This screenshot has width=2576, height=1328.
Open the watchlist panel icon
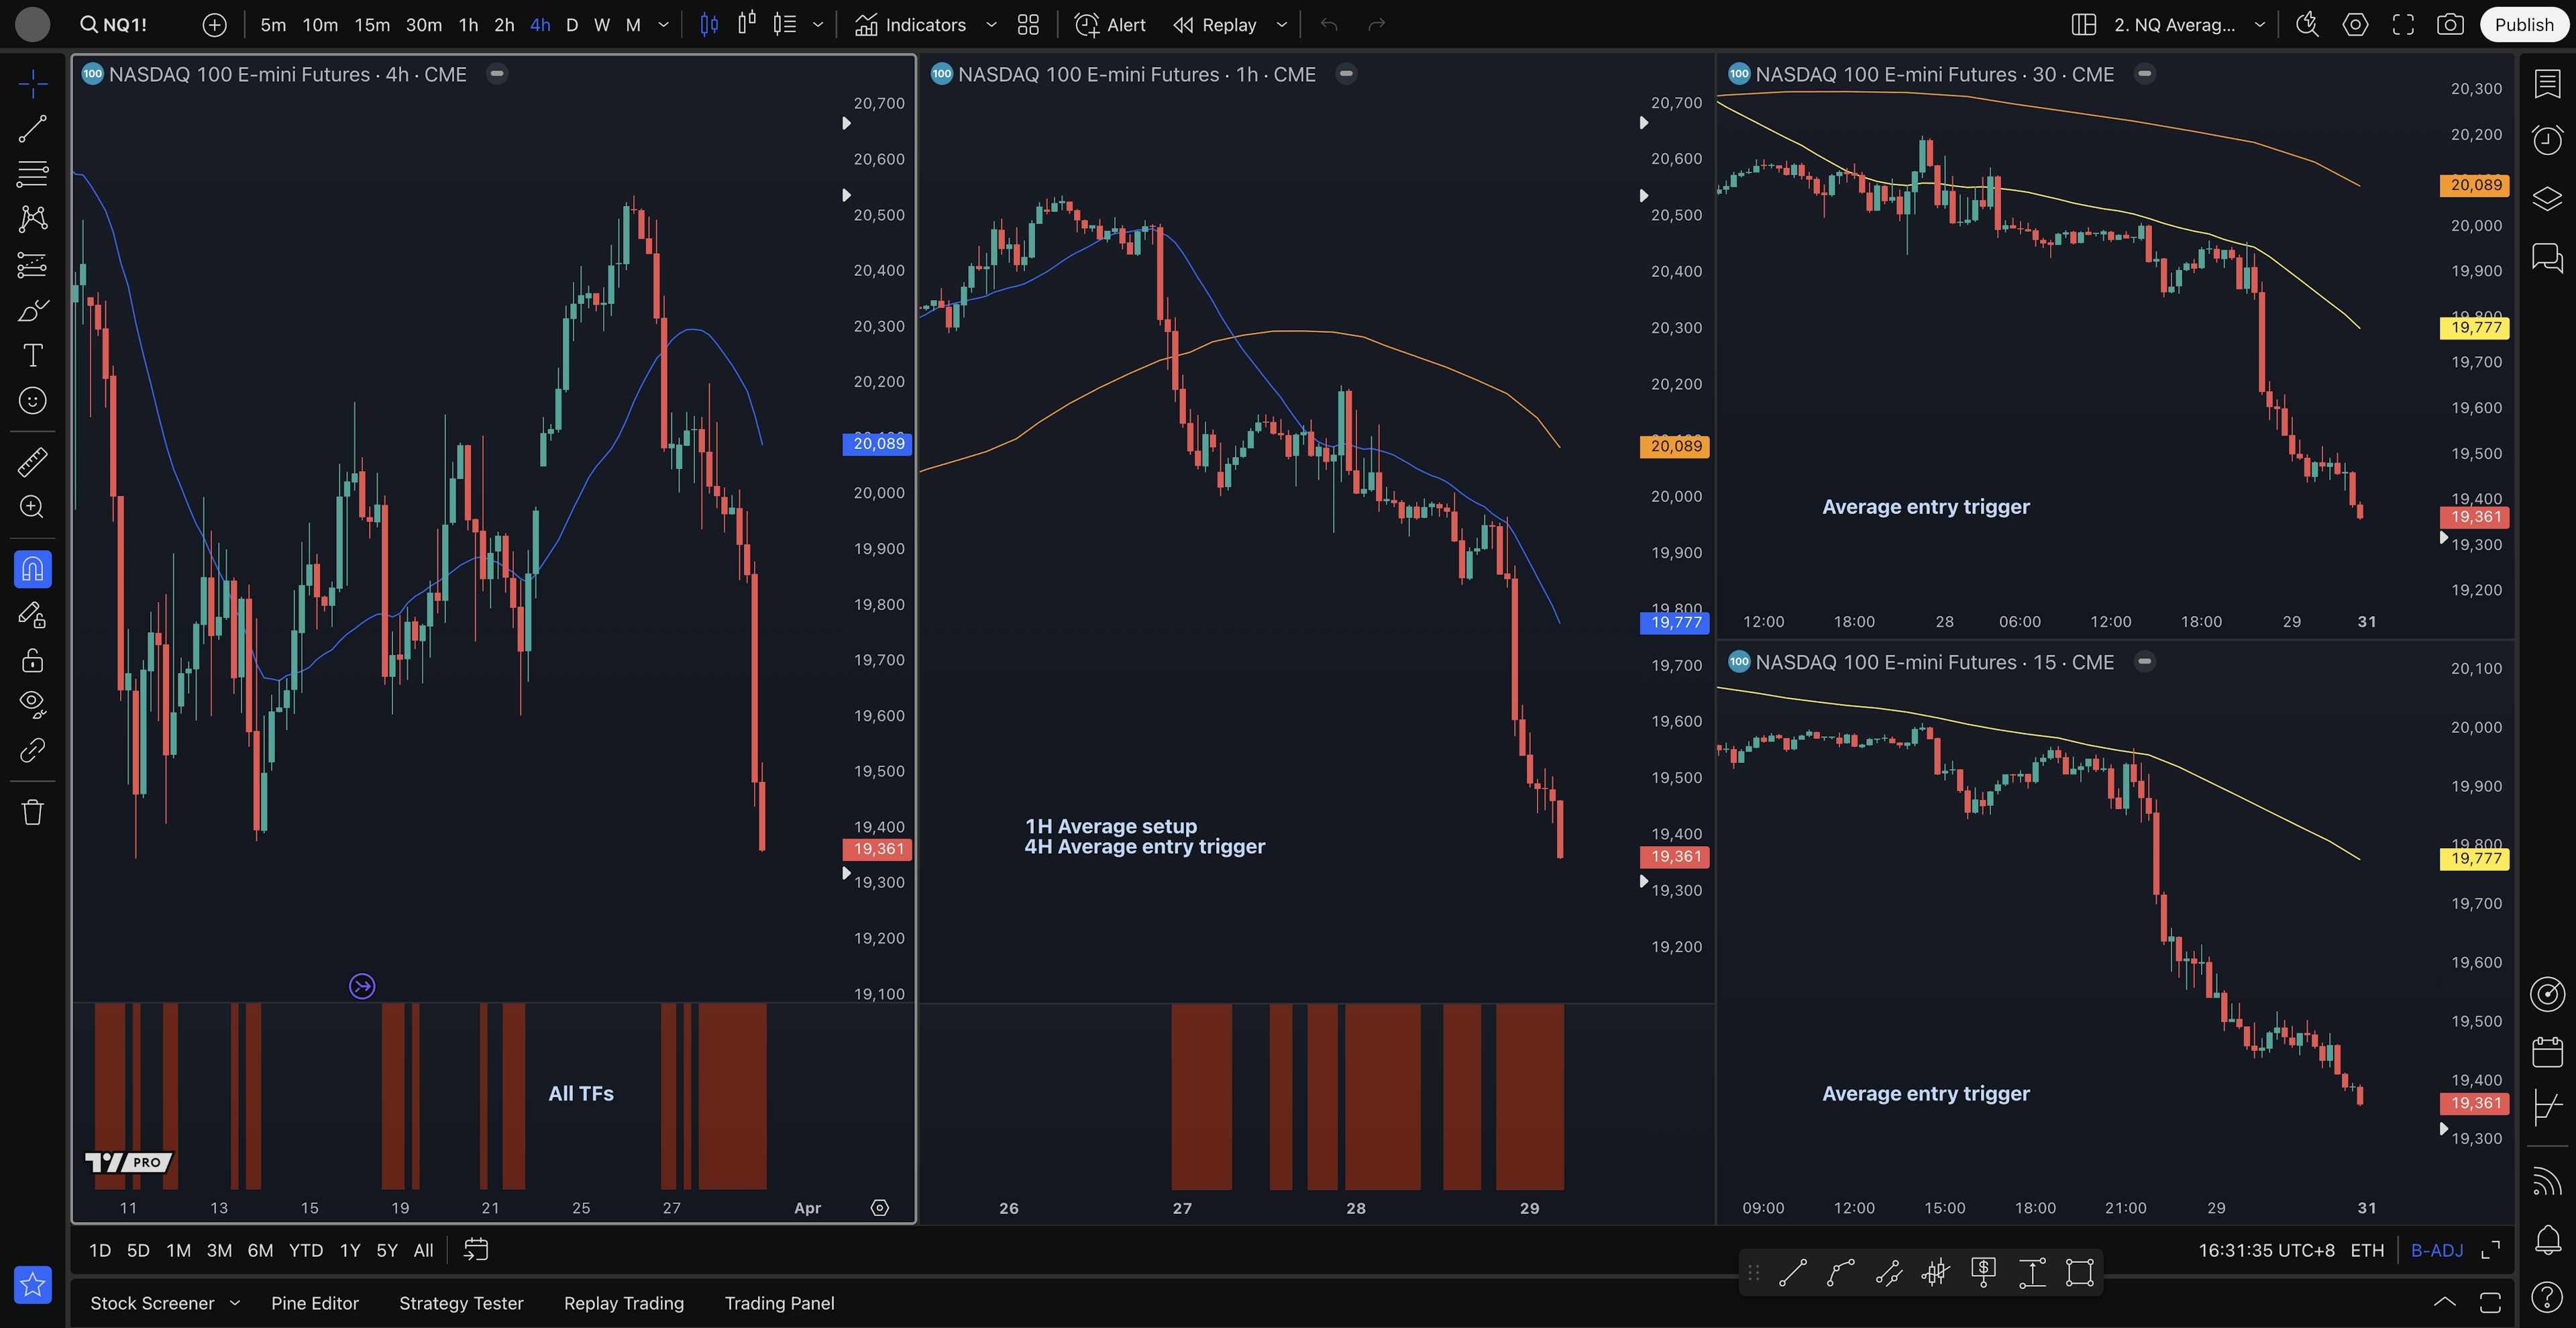(2547, 84)
